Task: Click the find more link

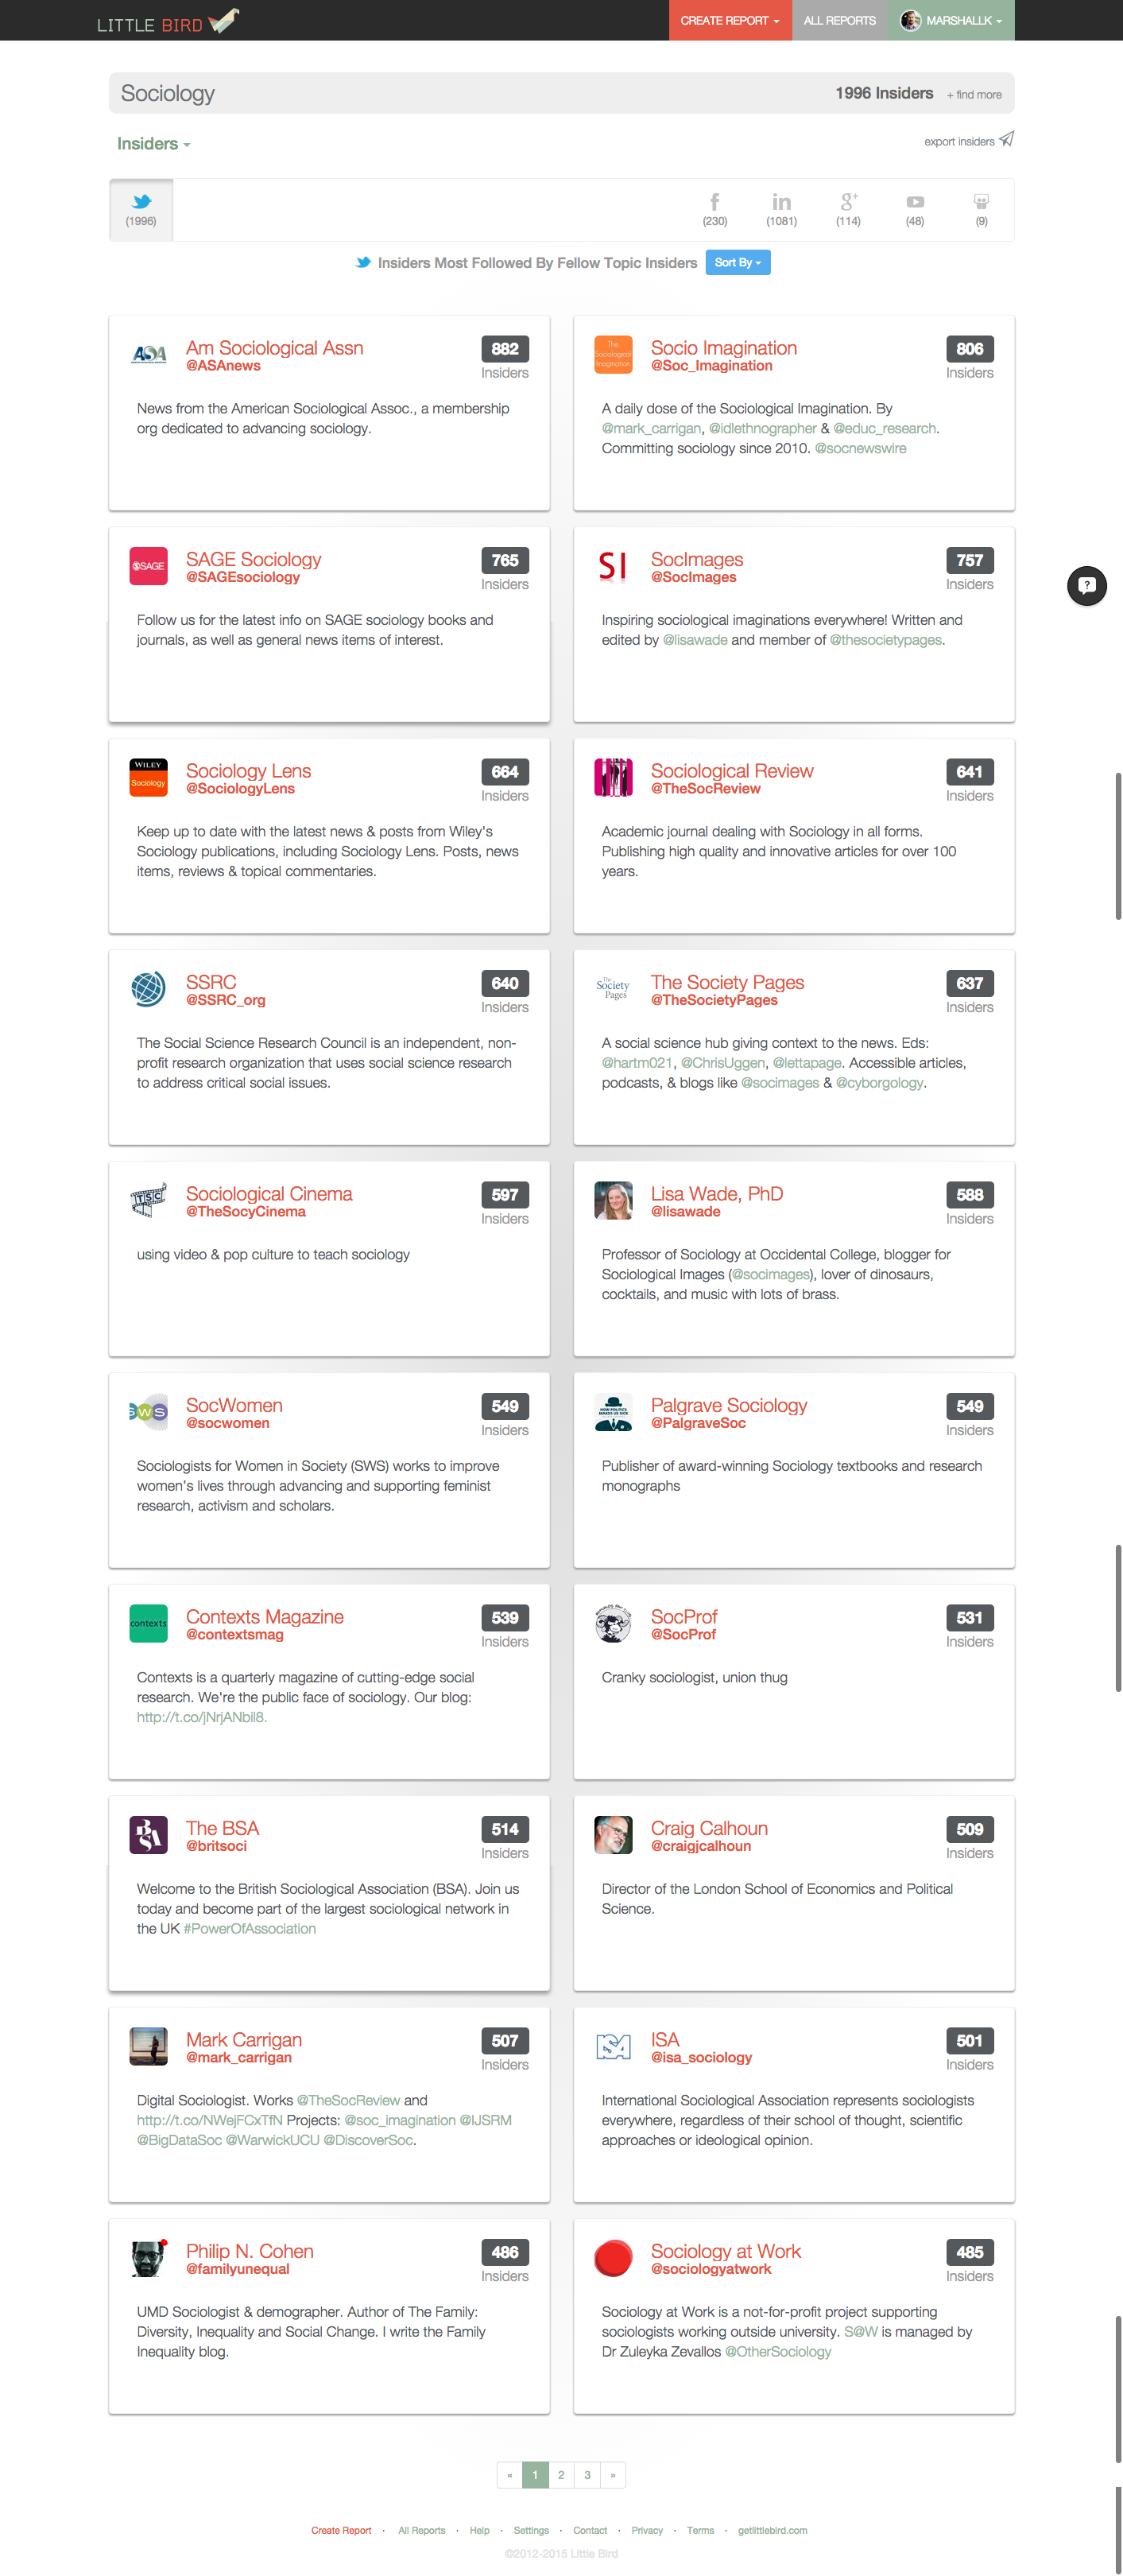Action: [x=974, y=95]
